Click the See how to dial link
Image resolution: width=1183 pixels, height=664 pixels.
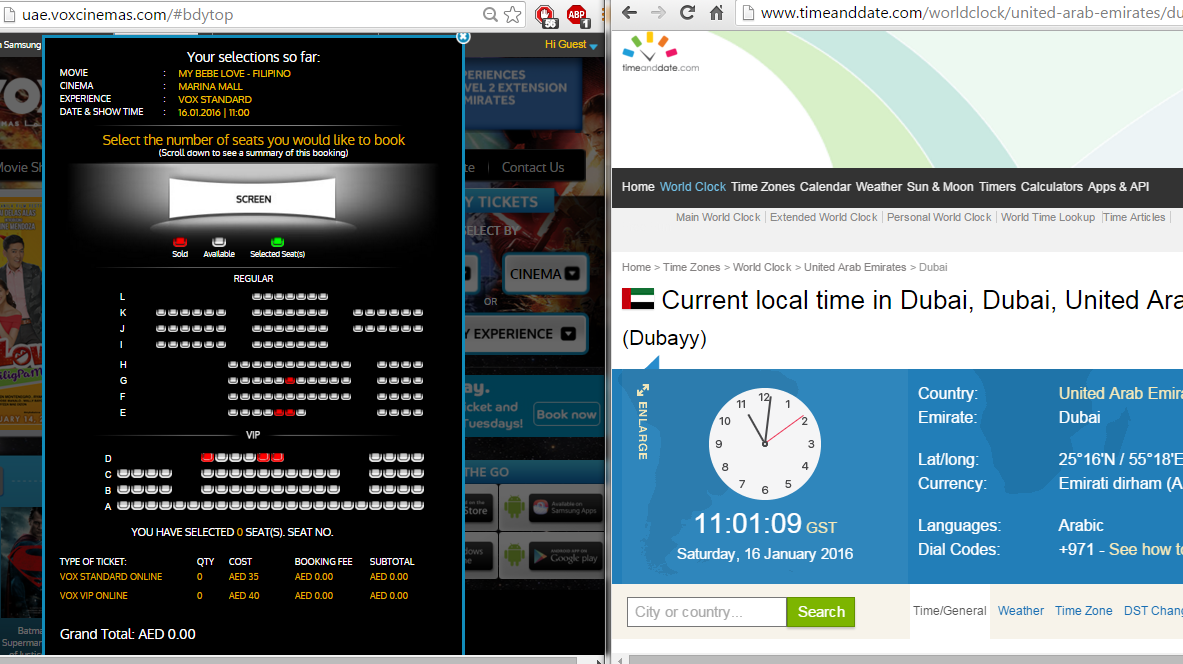click(1145, 549)
